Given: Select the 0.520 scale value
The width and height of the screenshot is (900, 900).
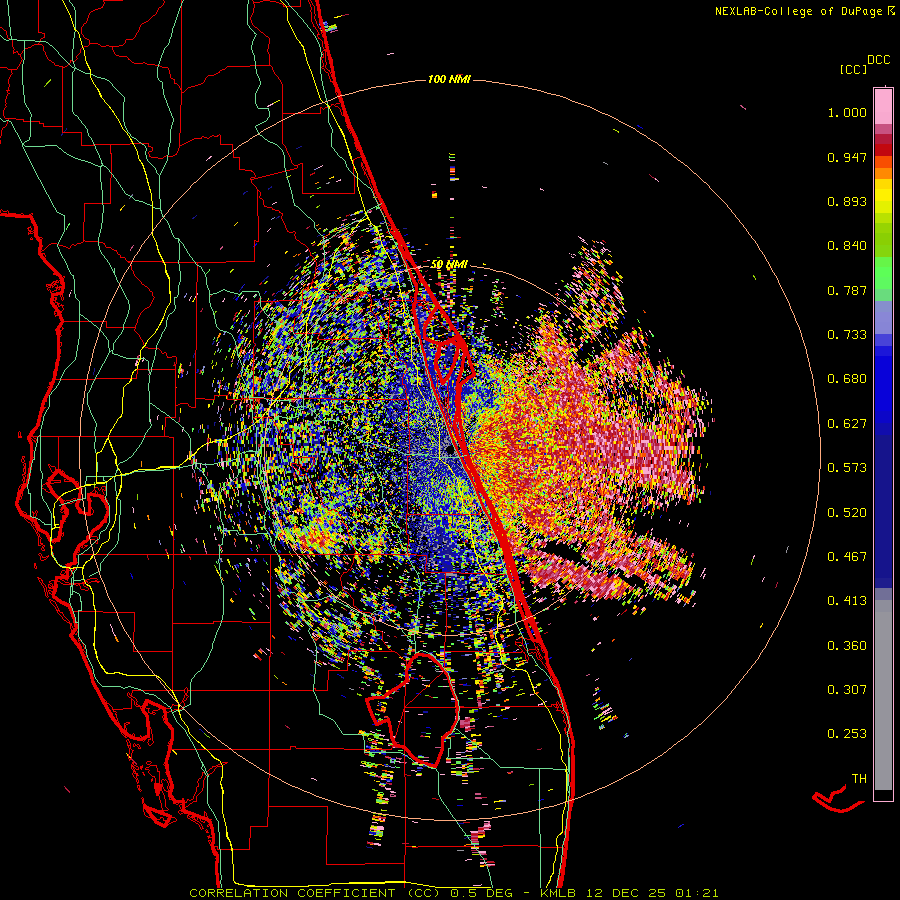Looking at the screenshot, I should pos(847,513).
